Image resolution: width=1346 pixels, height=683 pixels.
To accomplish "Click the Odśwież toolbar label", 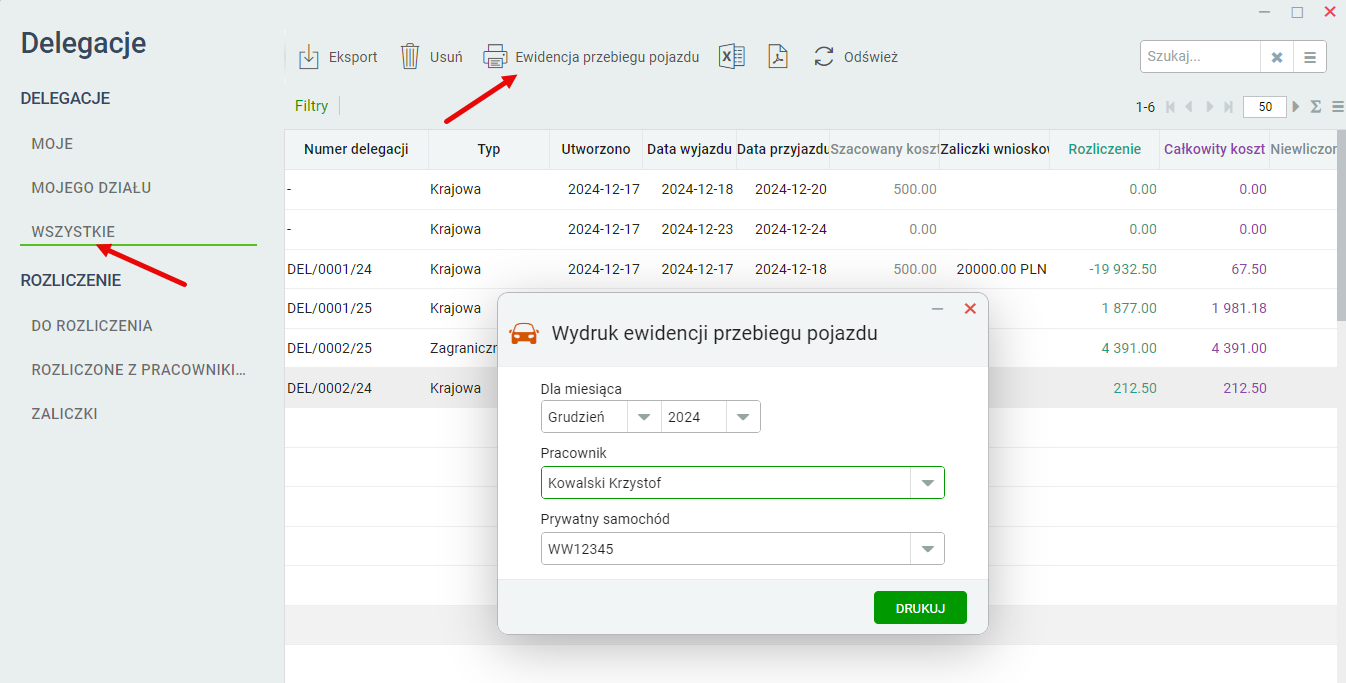I will tap(871, 57).
